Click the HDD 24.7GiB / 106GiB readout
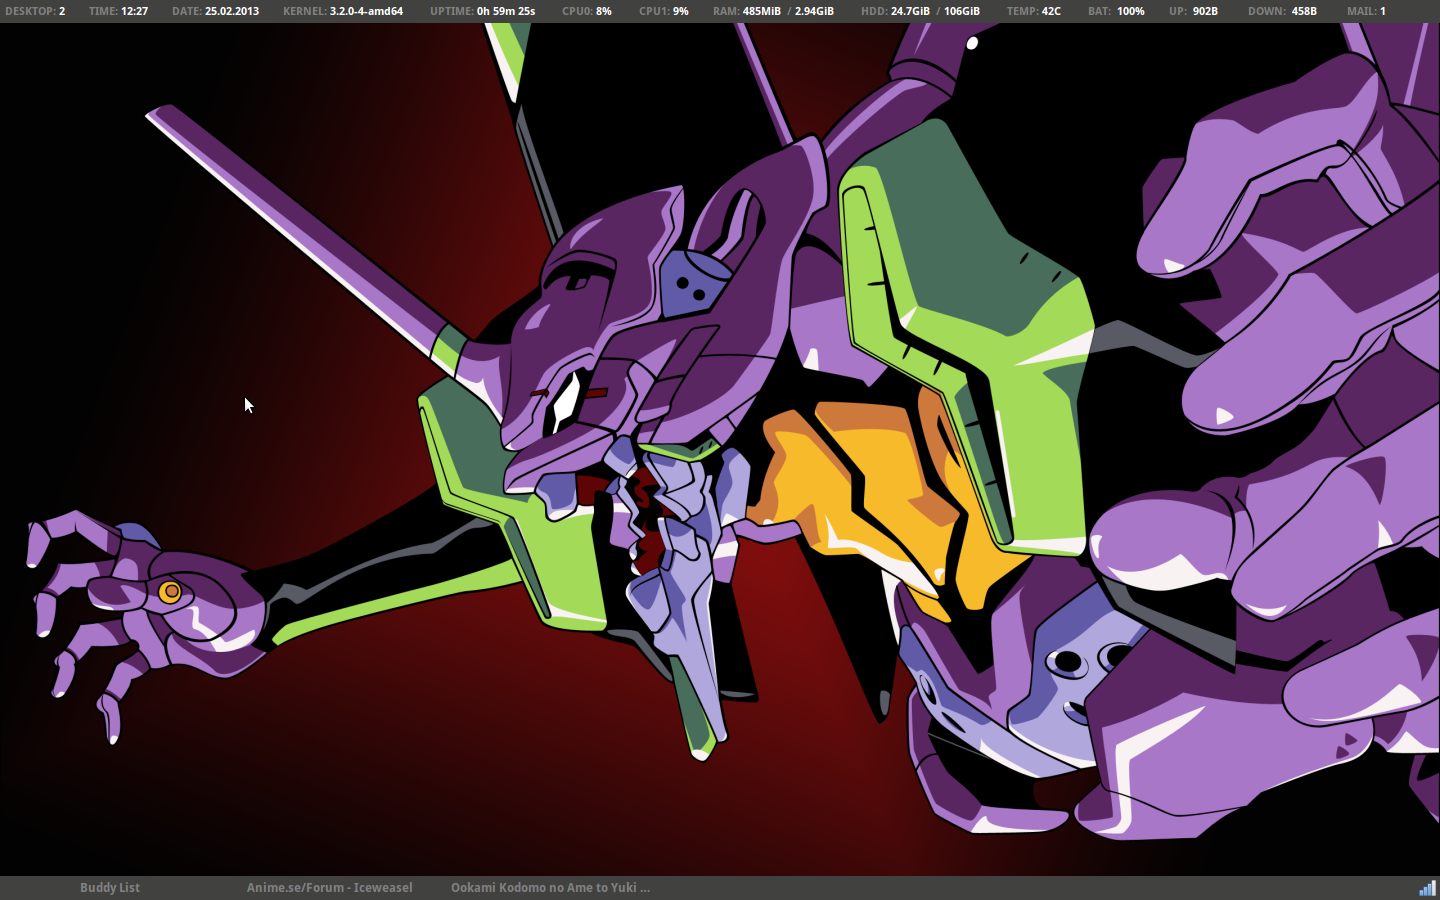 (x=920, y=11)
